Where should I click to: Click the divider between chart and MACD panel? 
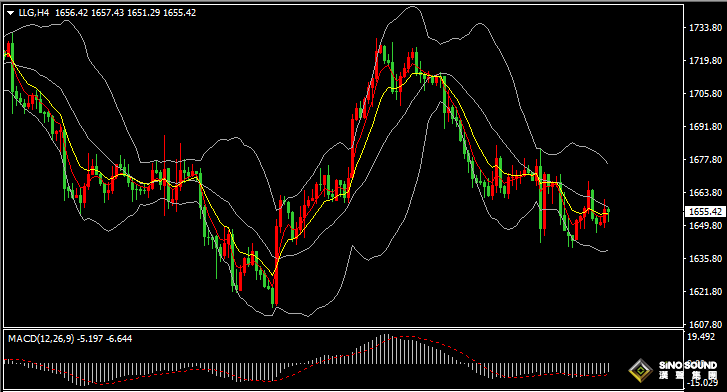(x=343, y=328)
